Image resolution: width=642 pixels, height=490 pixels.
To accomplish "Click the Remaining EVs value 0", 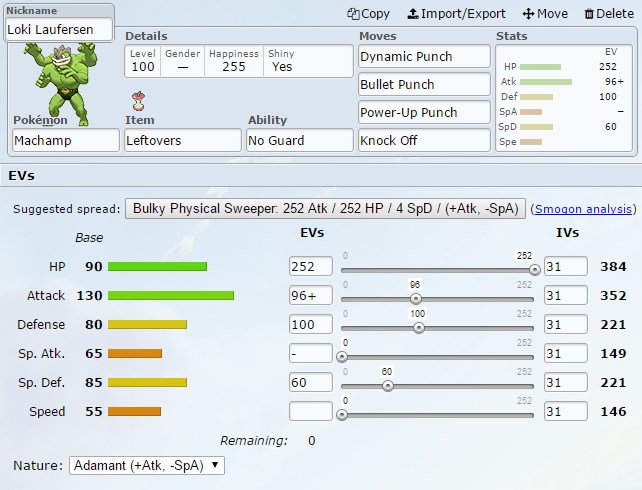I will pyautogui.click(x=312, y=441).
